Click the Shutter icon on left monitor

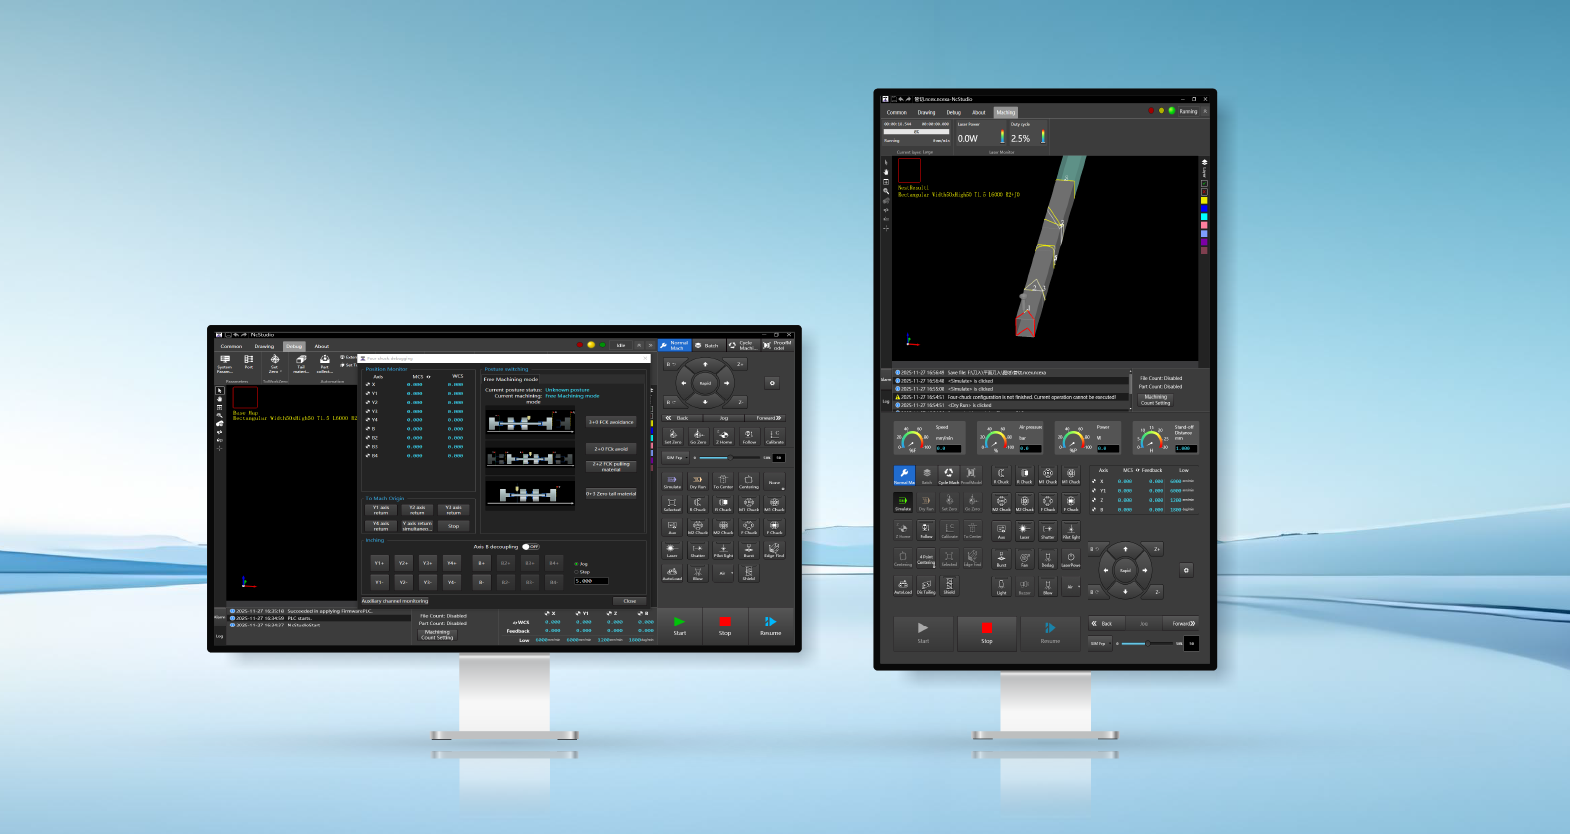coord(698,550)
